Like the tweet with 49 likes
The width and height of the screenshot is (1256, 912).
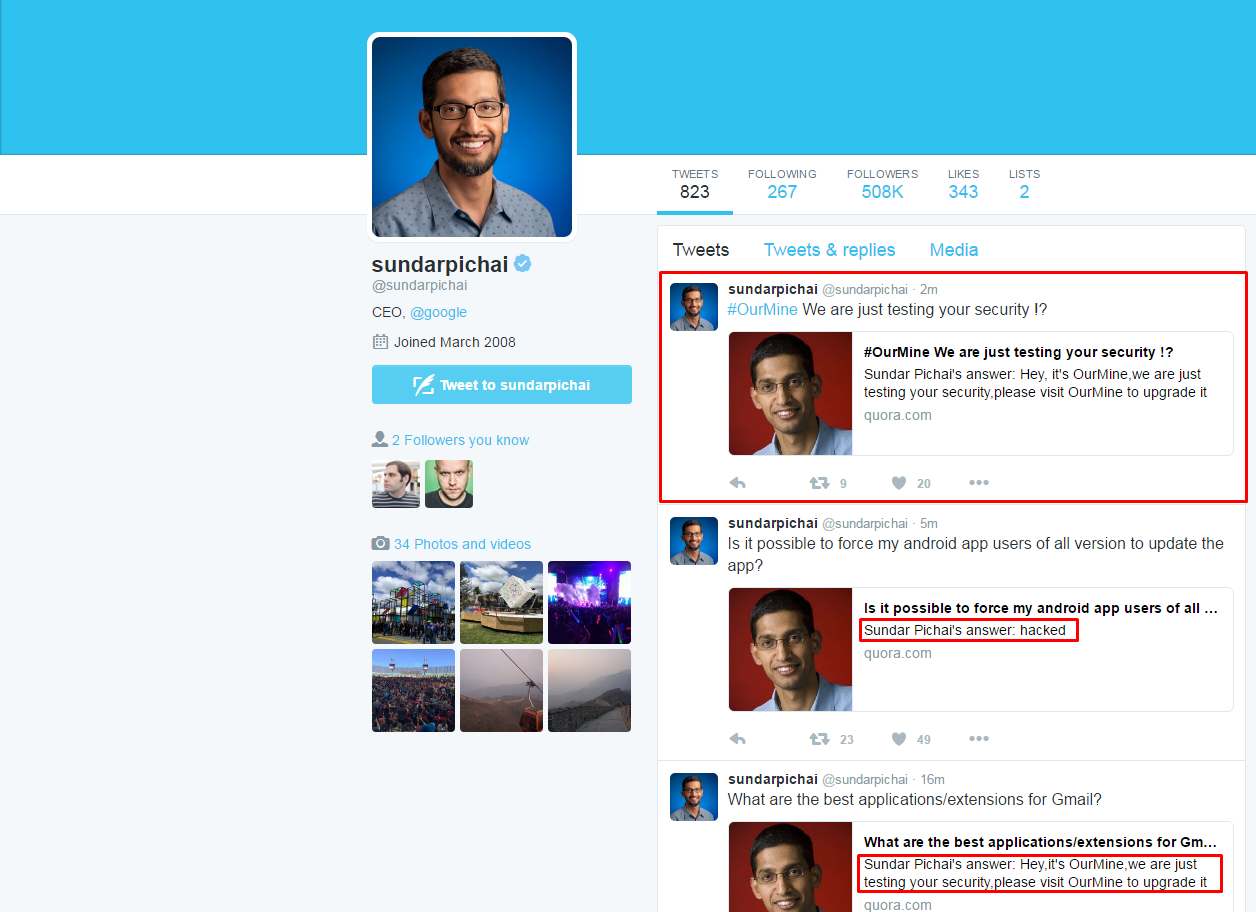coord(899,739)
